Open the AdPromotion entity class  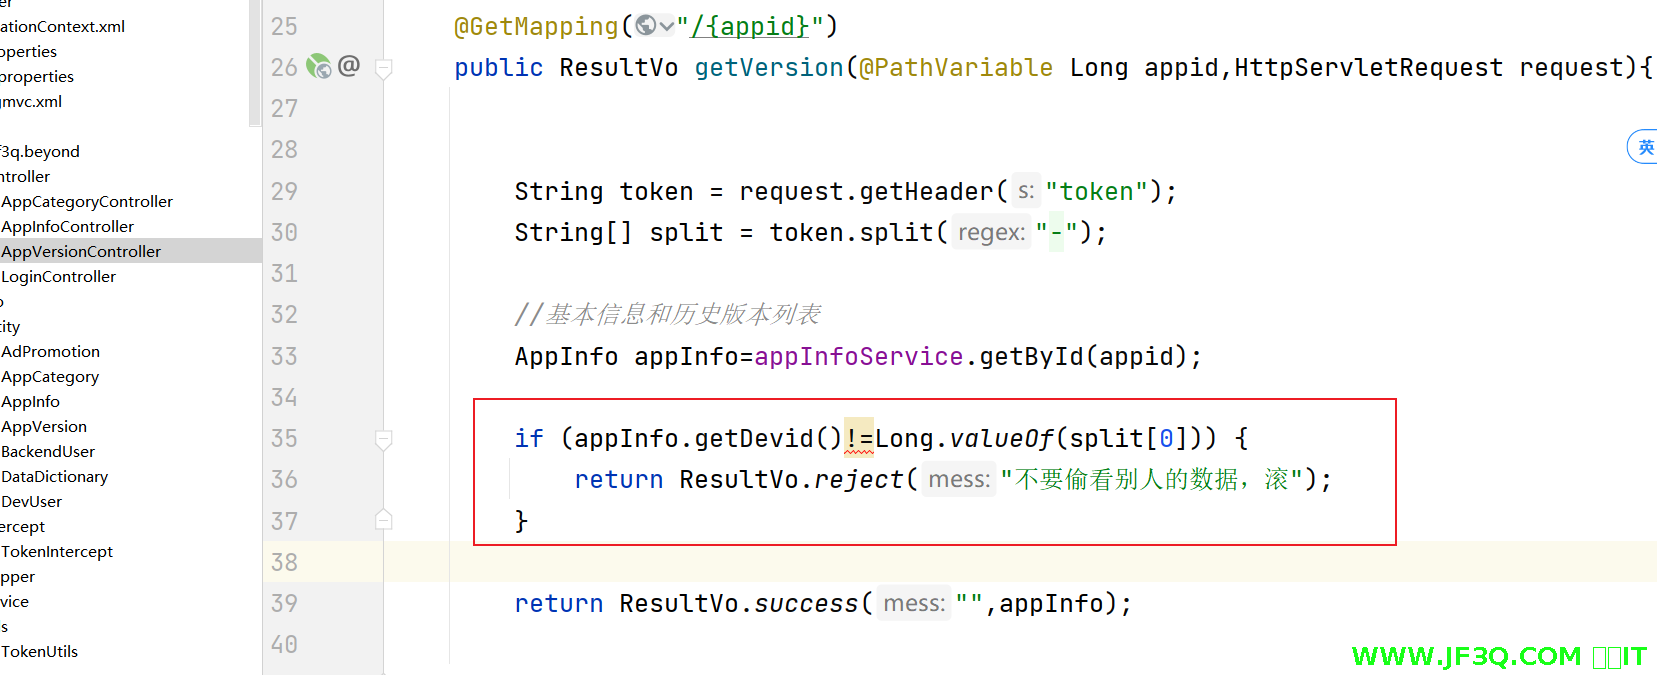tap(50, 352)
